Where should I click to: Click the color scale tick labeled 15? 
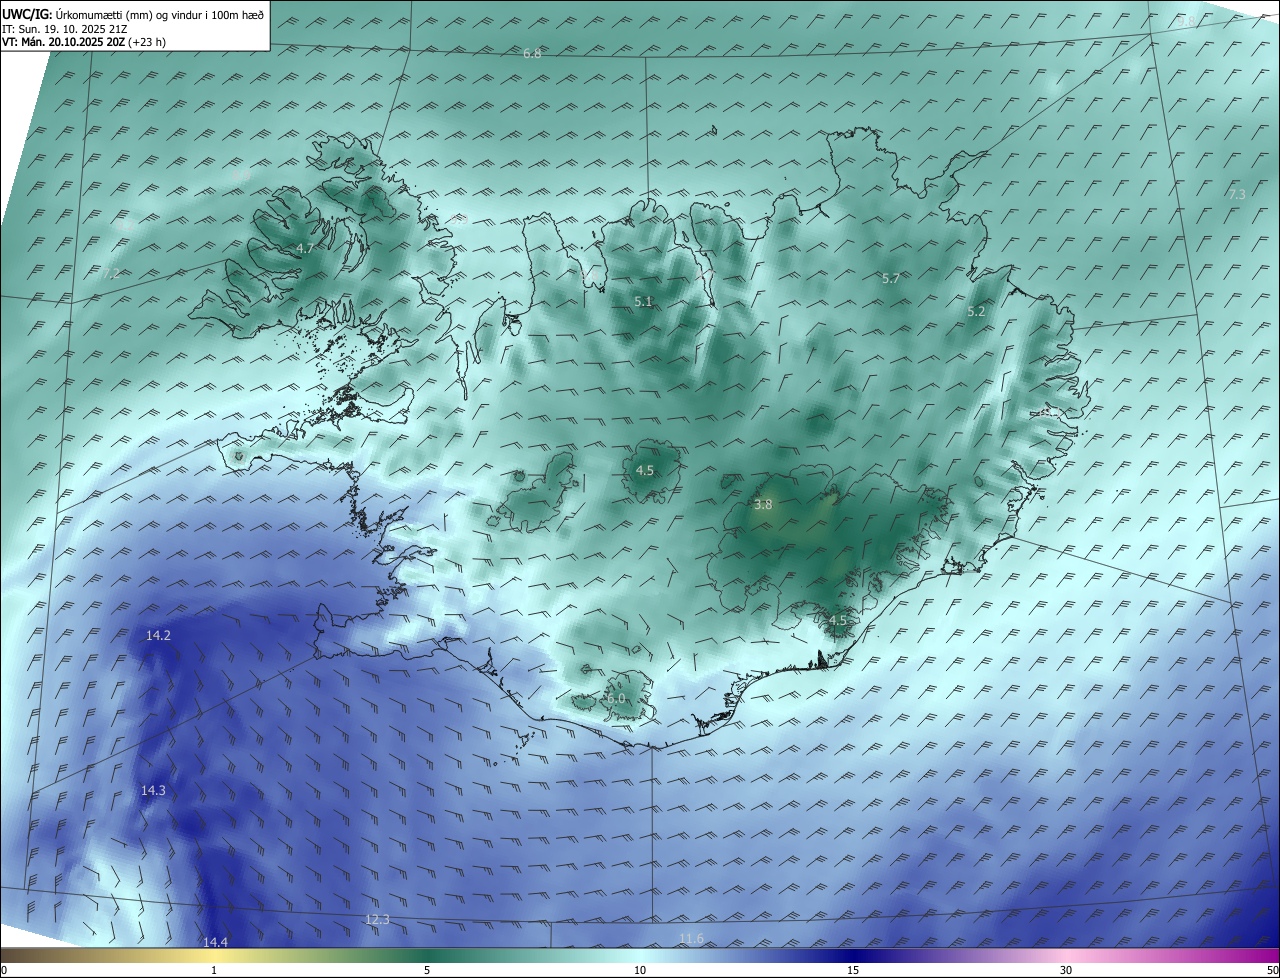click(853, 970)
